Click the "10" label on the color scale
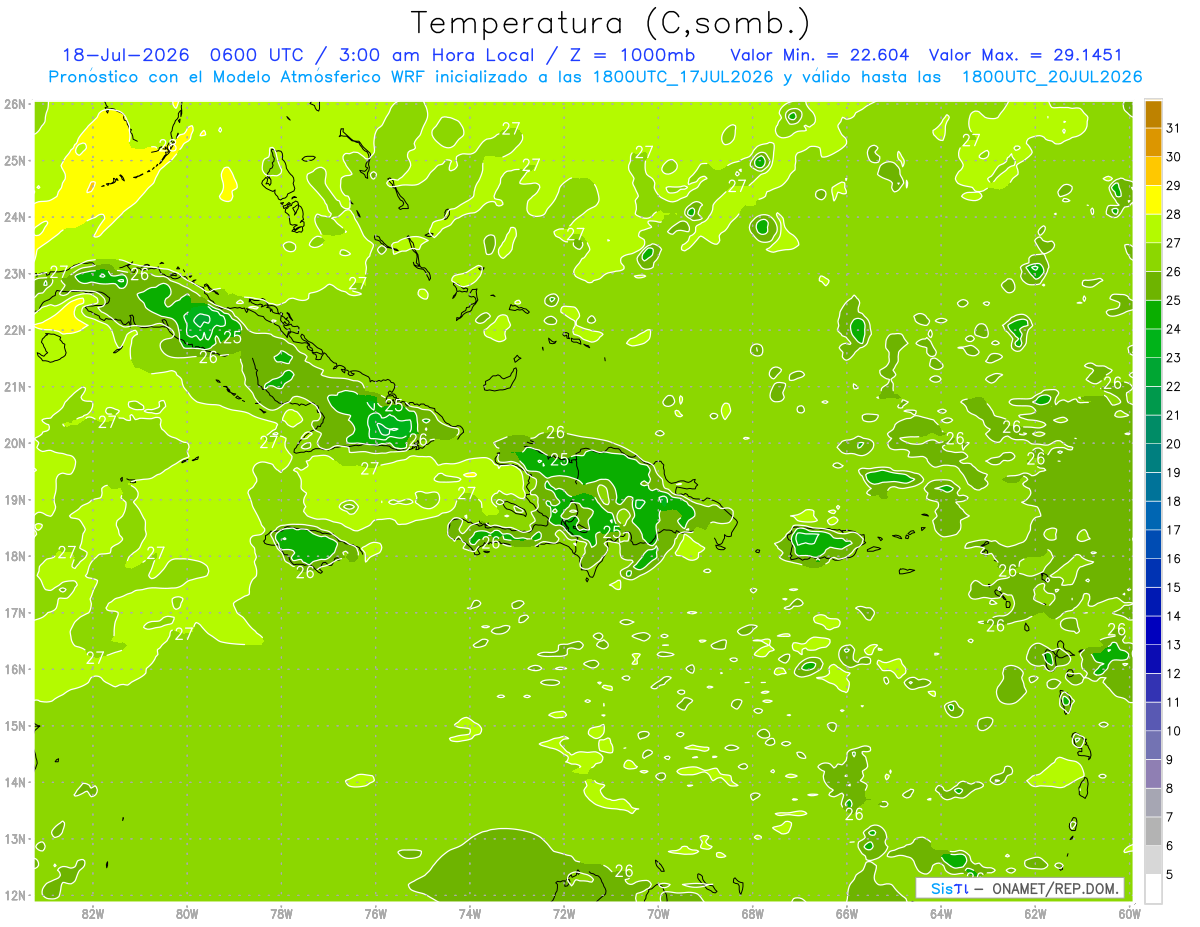Viewport: 1200px width, 927px height. [x=1174, y=731]
